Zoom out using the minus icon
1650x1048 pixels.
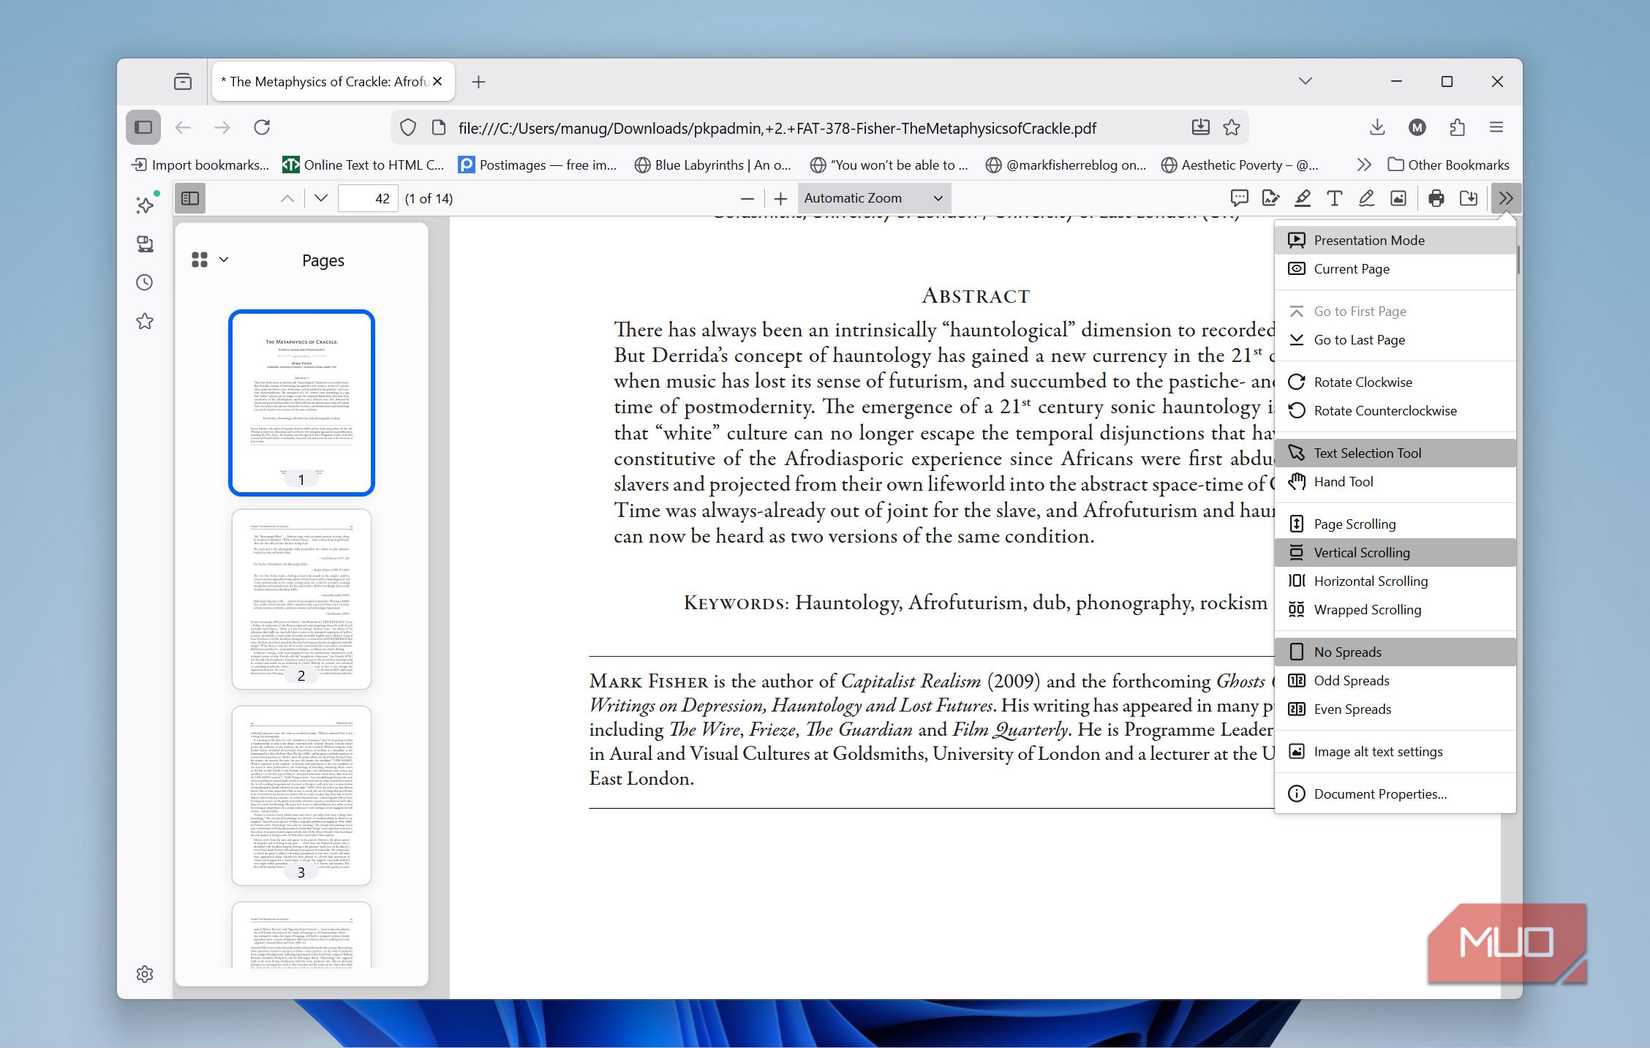point(747,198)
